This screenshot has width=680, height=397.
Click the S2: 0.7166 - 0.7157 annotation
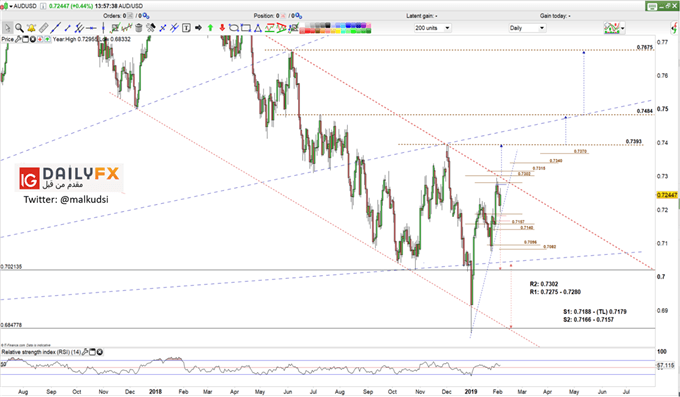click(588, 320)
